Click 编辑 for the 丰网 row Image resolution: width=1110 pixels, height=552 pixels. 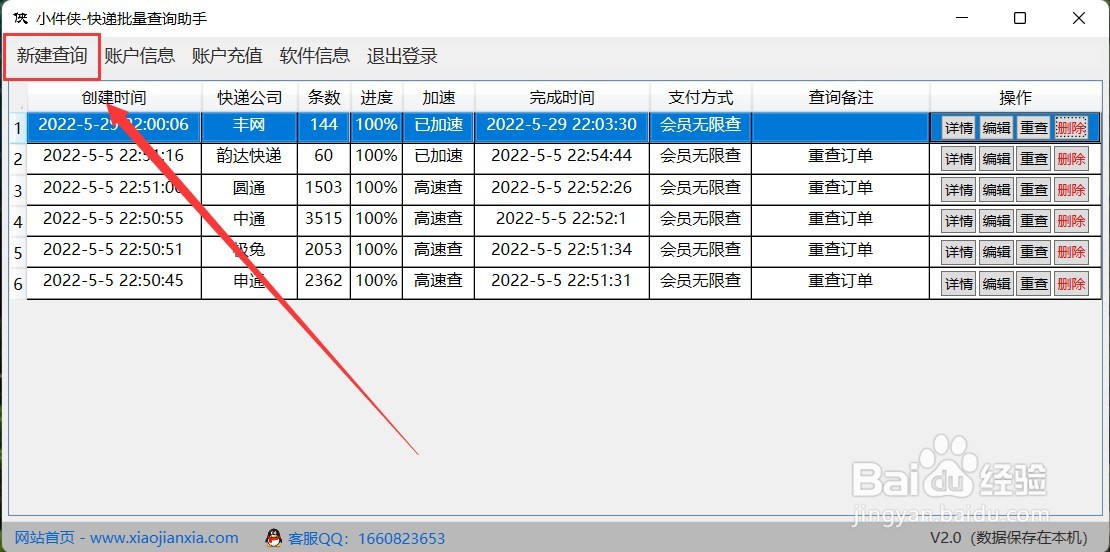996,128
